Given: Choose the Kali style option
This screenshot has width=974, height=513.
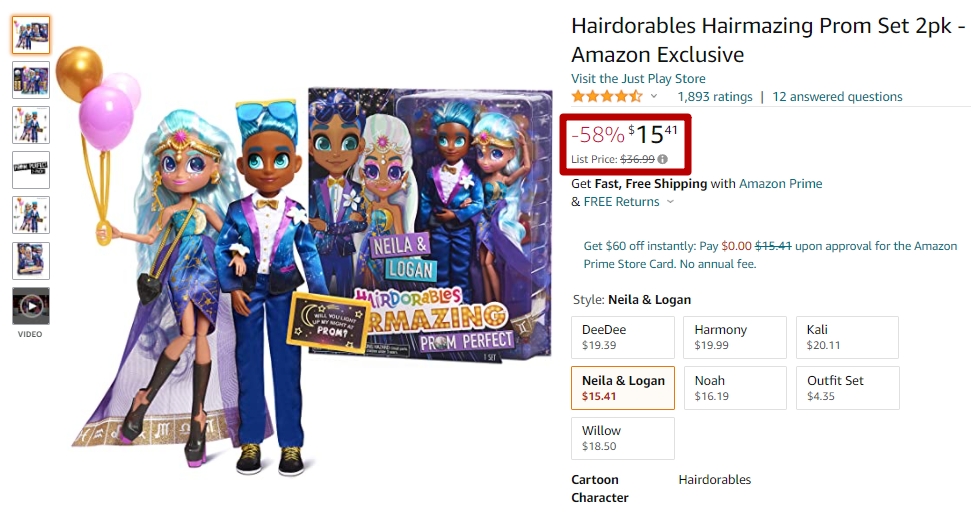Looking at the screenshot, I should [847, 337].
